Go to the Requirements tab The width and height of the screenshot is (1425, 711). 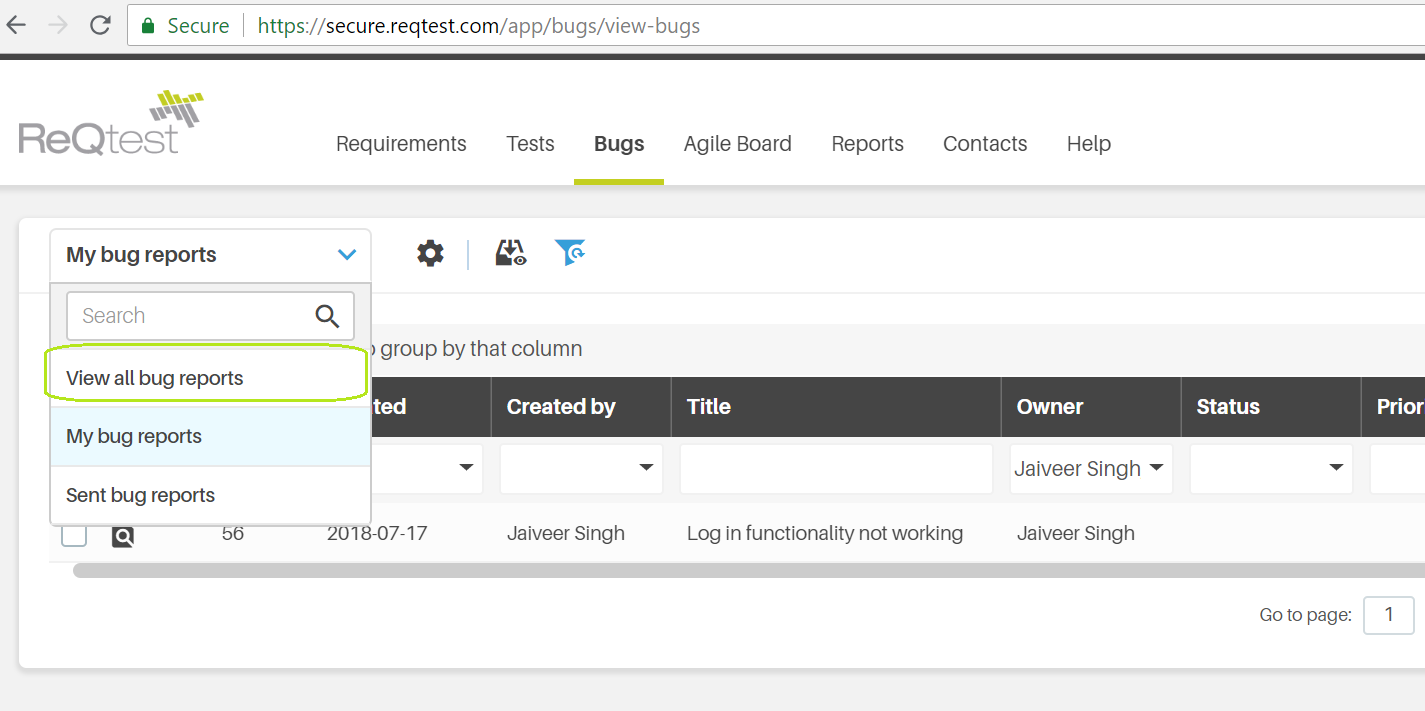401,144
